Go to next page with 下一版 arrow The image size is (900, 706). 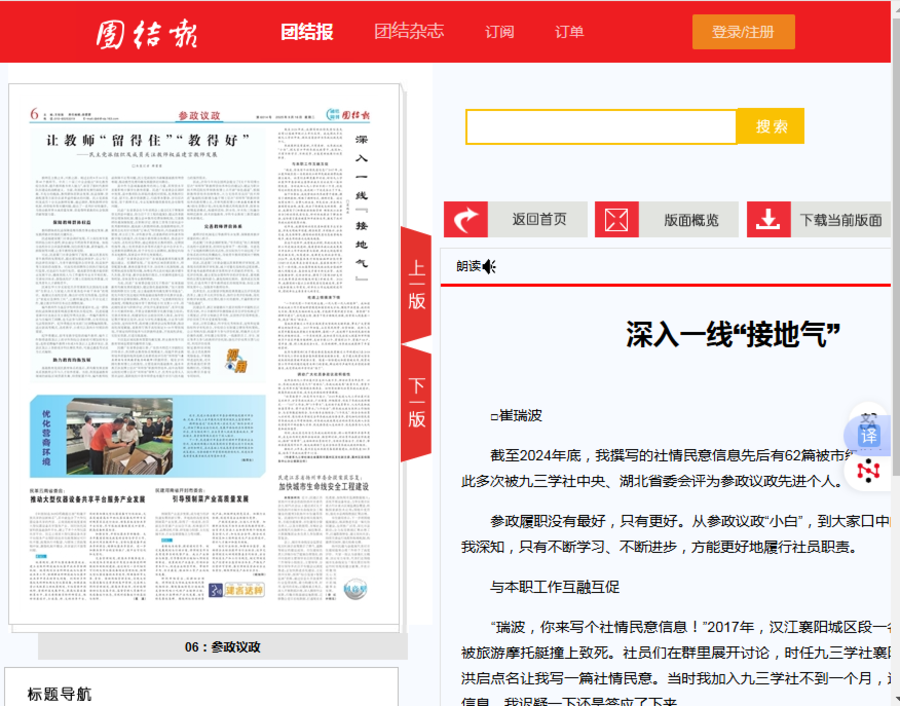pyautogui.click(x=416, y=403)
